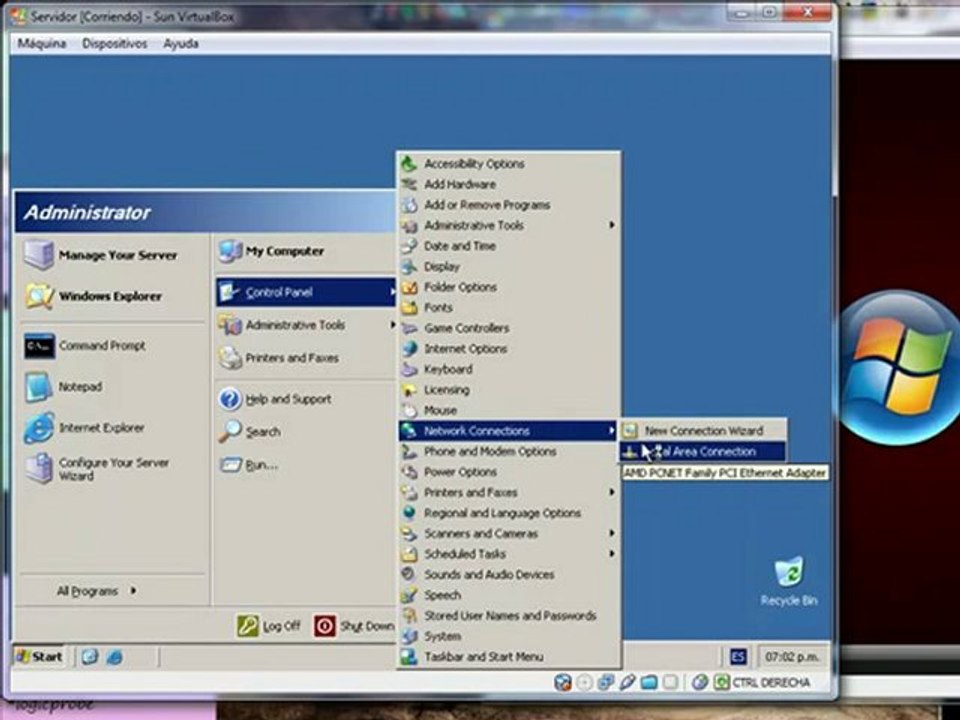Click the Log Off button
Viewport: 960px width, 720px height.
coord(268,626)
